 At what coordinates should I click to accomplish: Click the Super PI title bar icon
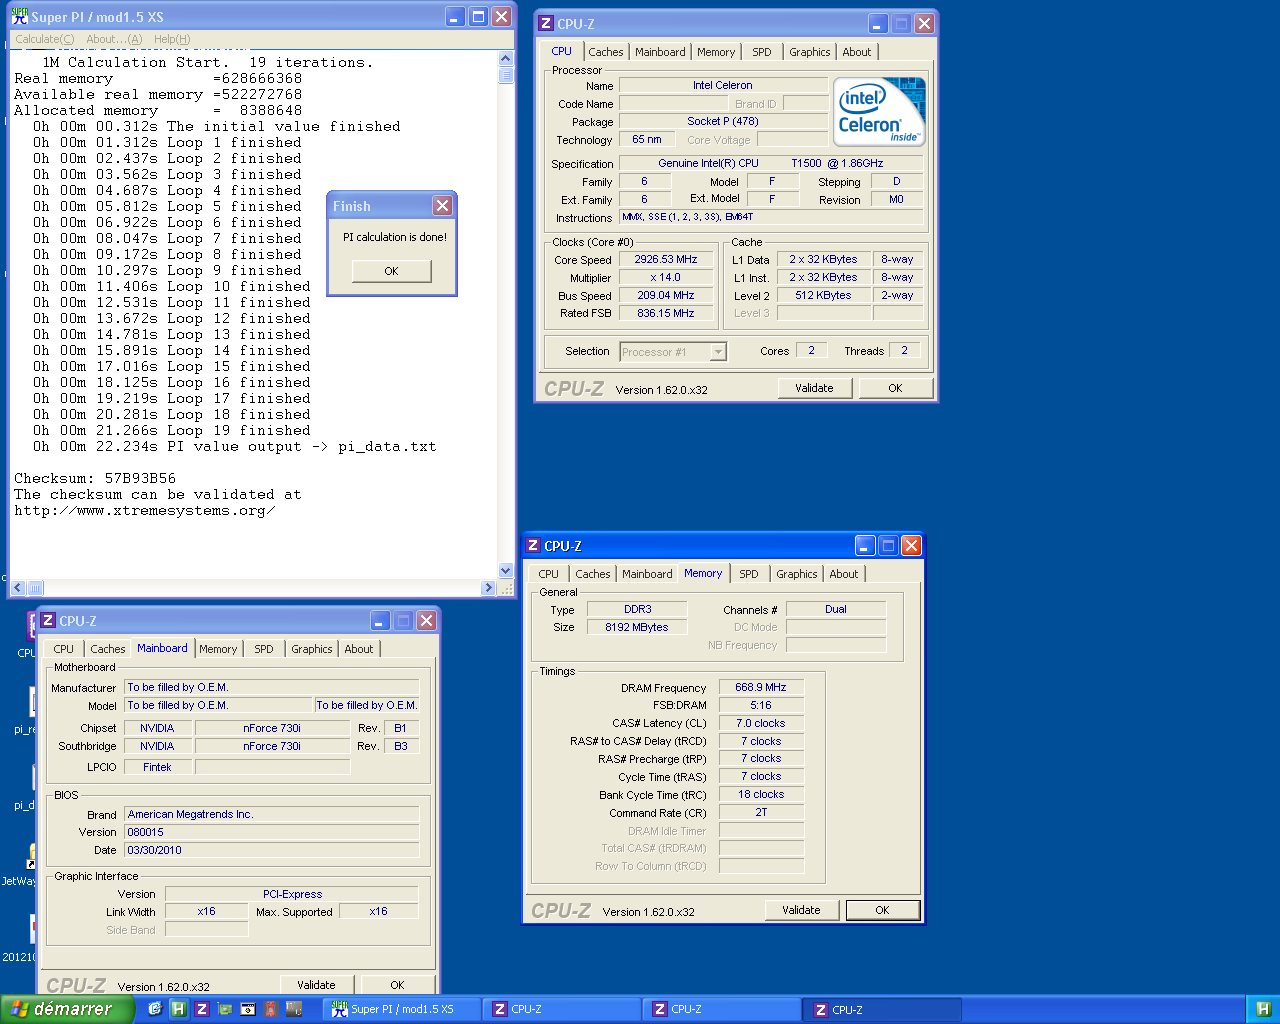point(19,17)
